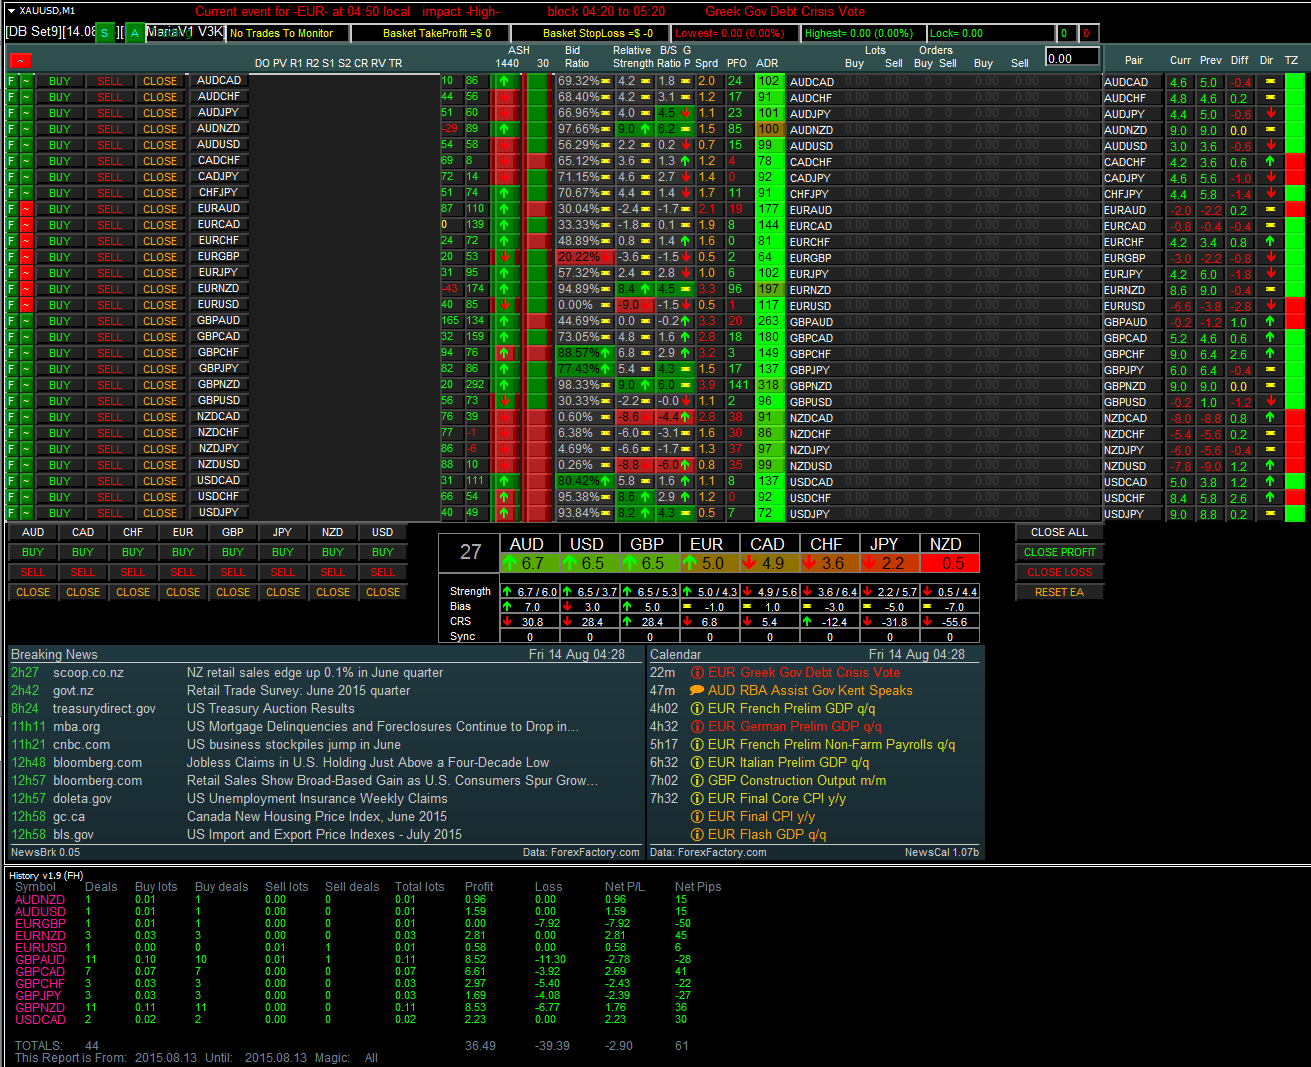Select the USD basket header button
Screen dimensions: 1311x1067
(383, 532)
